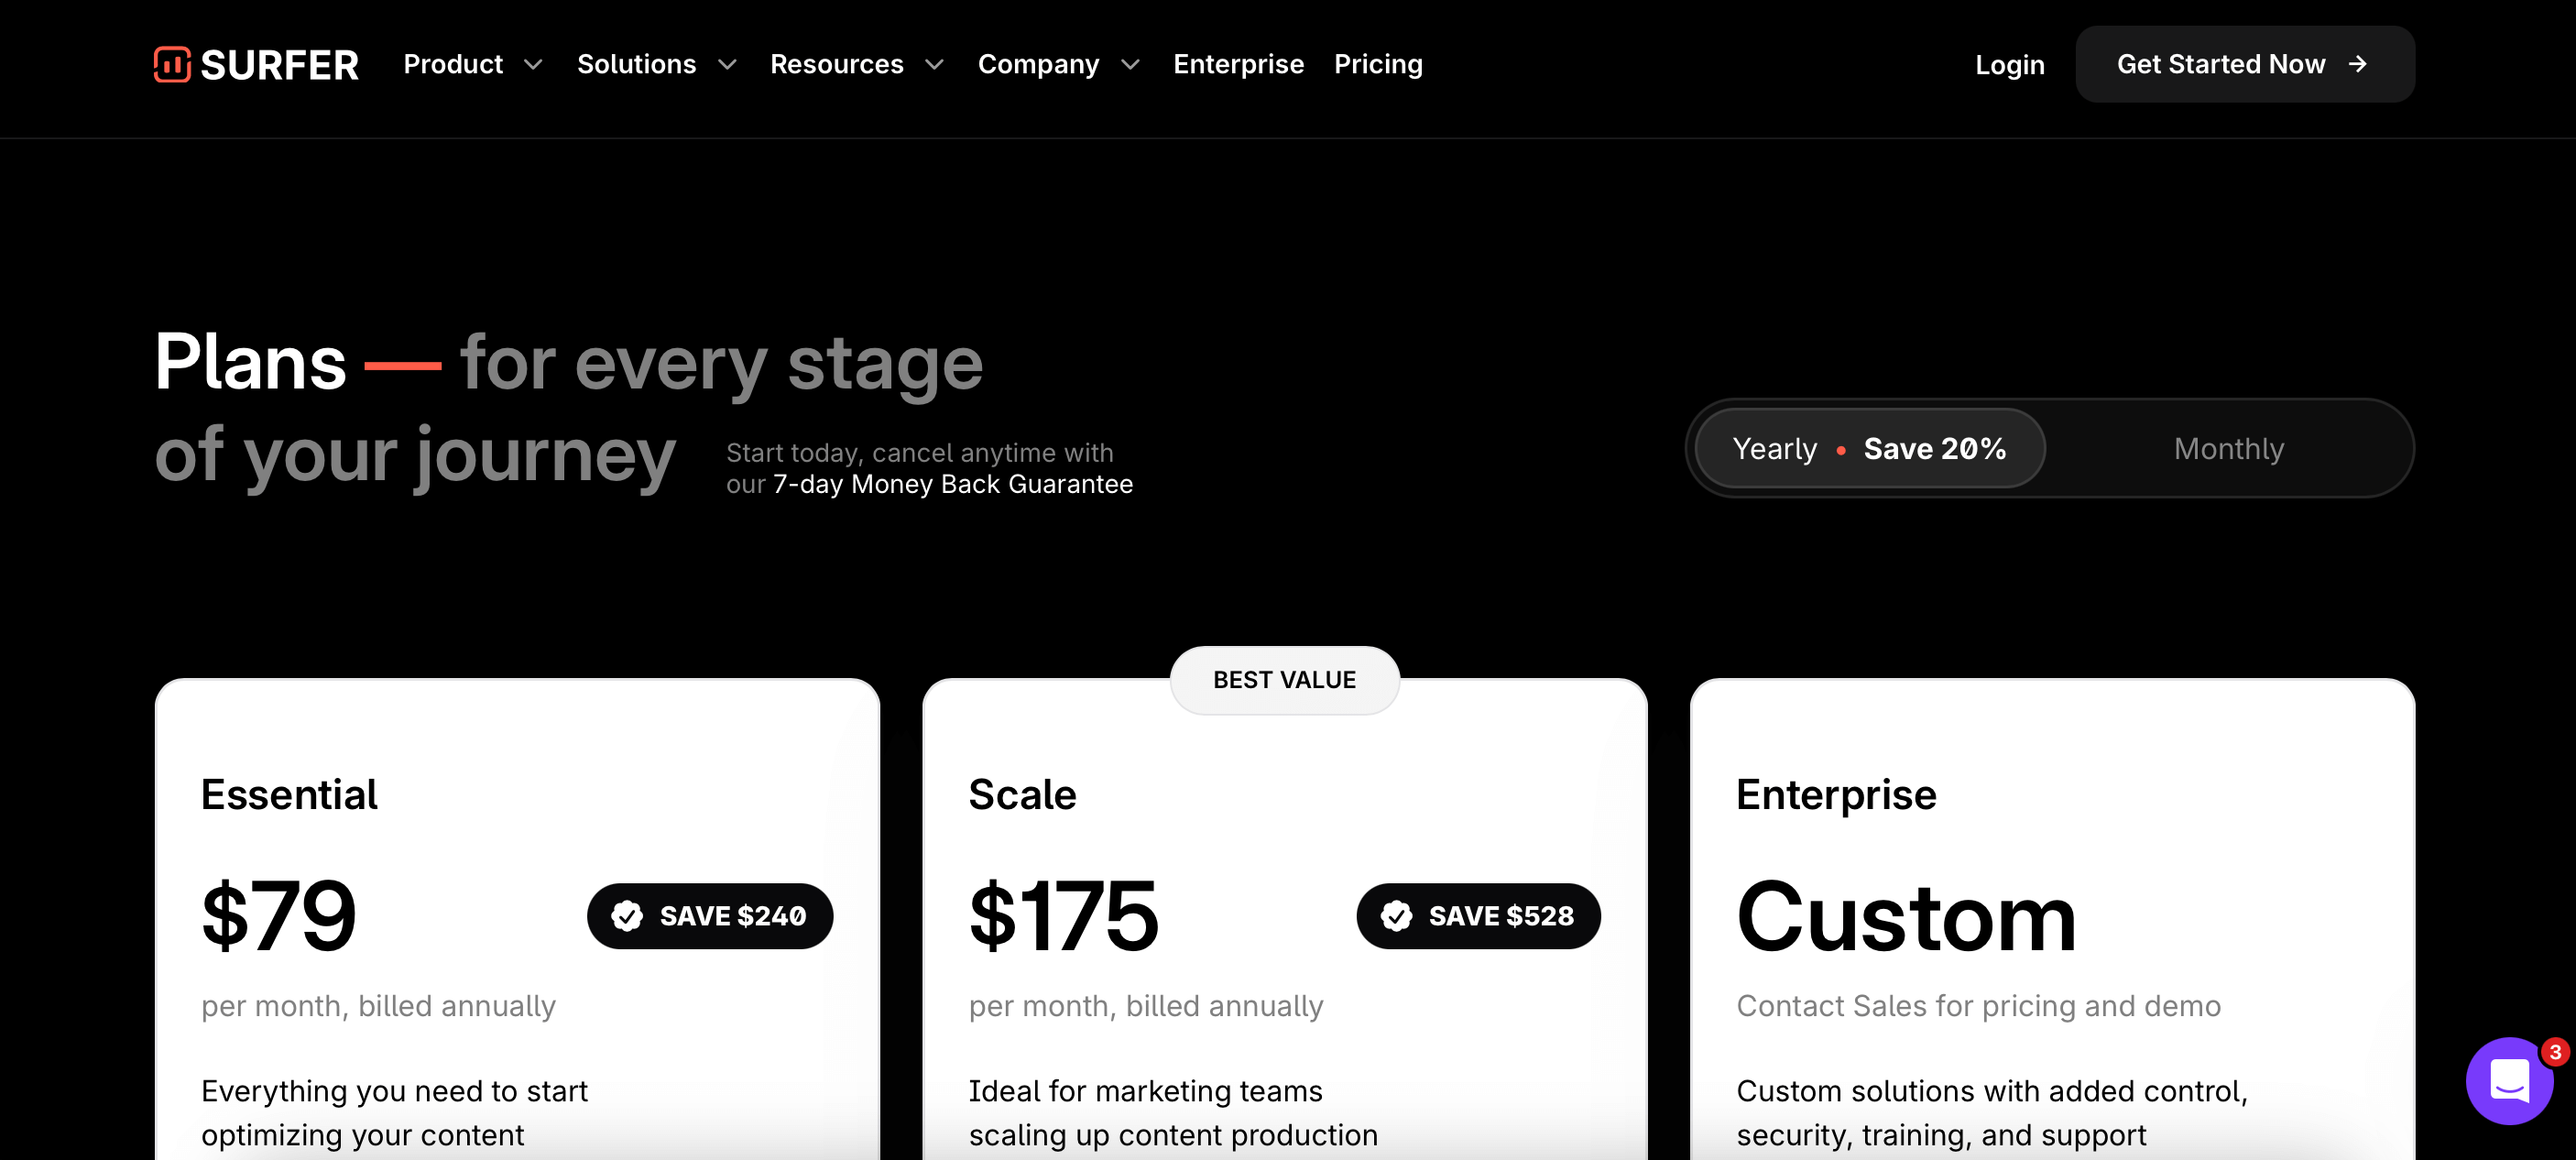Switch billing to Monthly
The width and height of the screenshot is (2576, 1160).
tap(2229, 449)
